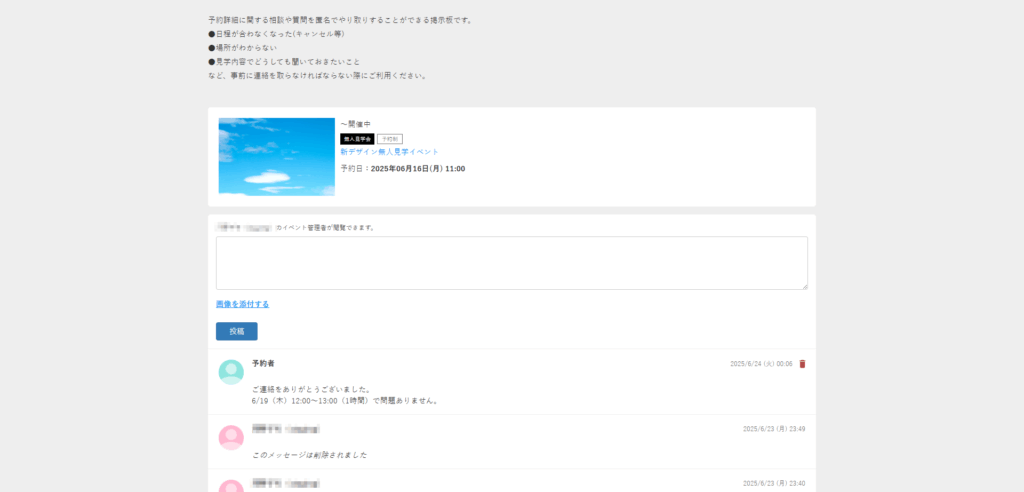The width and height of the screenshot is (1024, 492).
Task: Click the pink avatar beside the deleted message
Action: [x=231, y=438]
